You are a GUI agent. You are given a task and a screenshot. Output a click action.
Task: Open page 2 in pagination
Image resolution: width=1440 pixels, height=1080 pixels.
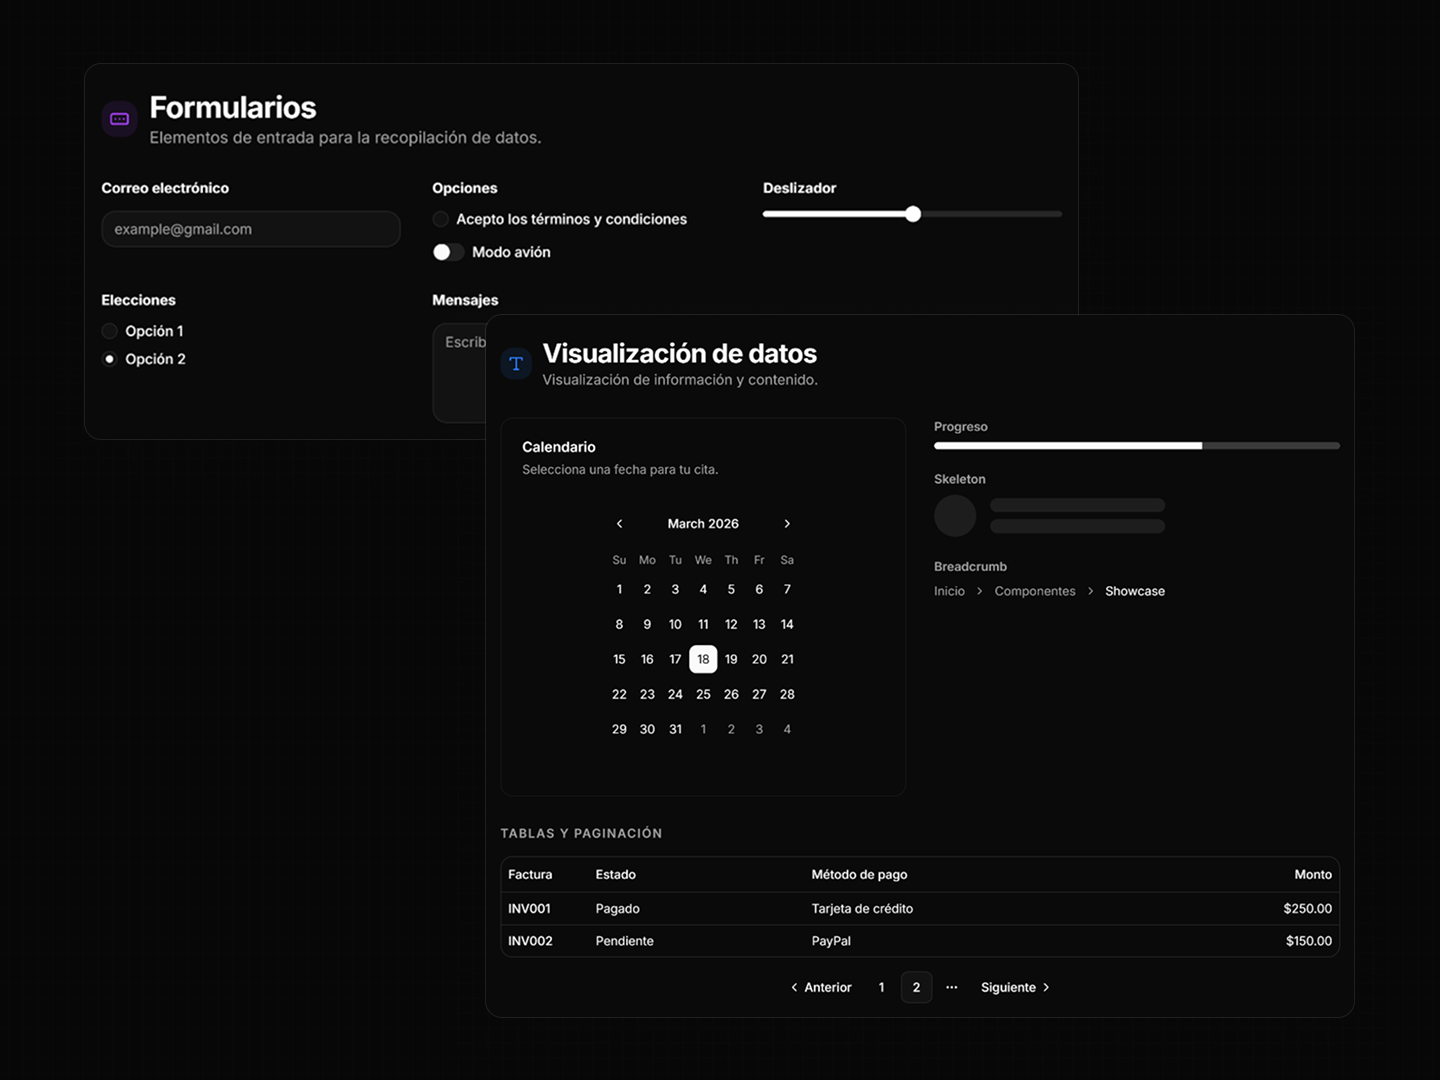point(916,987)
